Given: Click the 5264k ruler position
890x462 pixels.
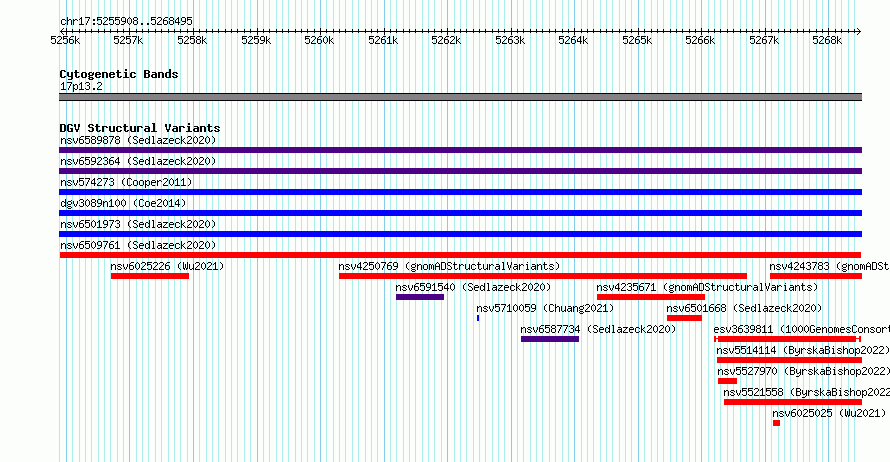Looking at the screenshot, I should coord(573,40).
